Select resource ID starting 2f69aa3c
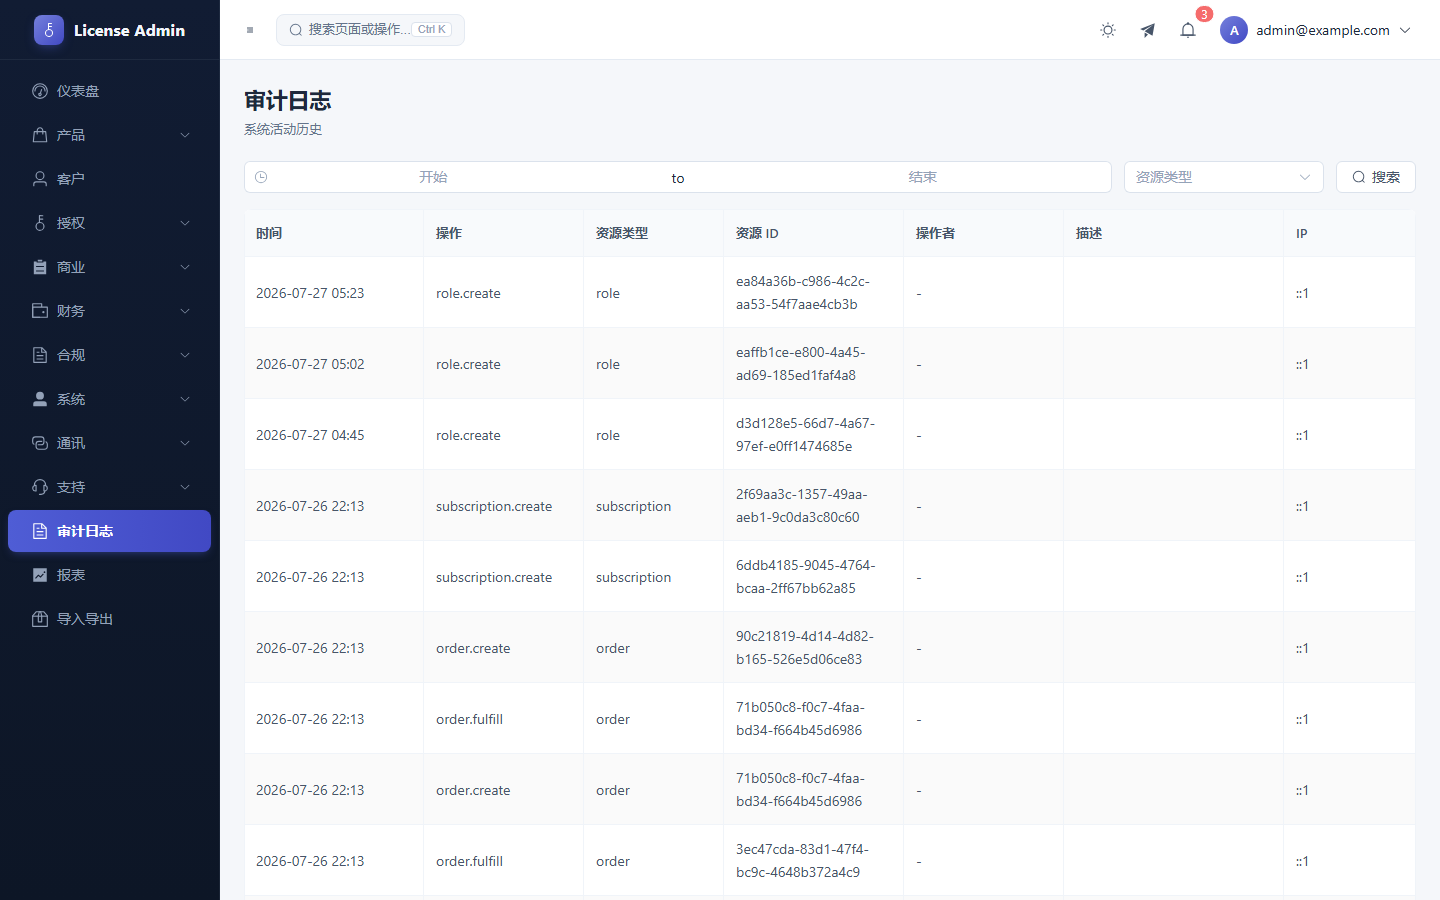This screenshot has width=1440, height=900. (x=802, y=506)
